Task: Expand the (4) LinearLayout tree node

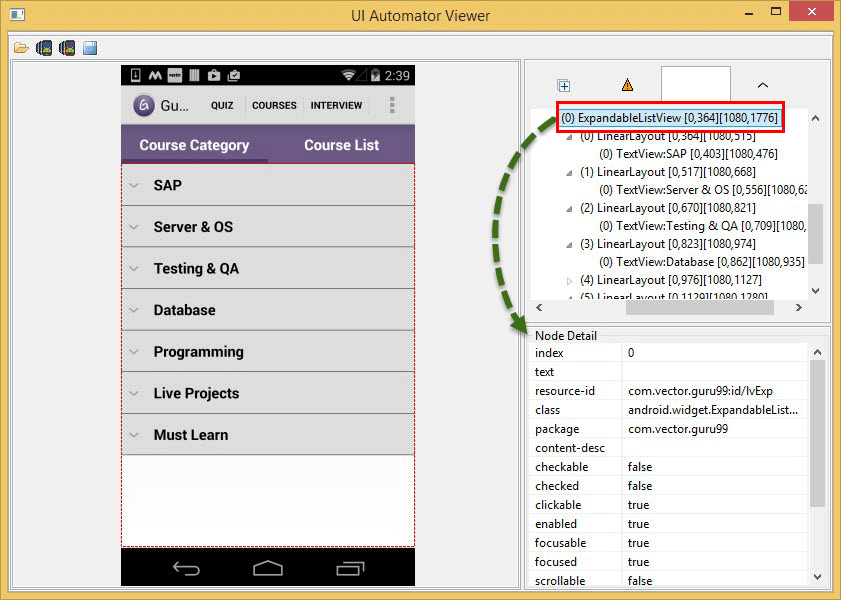Action: click(x=571, y=280)
